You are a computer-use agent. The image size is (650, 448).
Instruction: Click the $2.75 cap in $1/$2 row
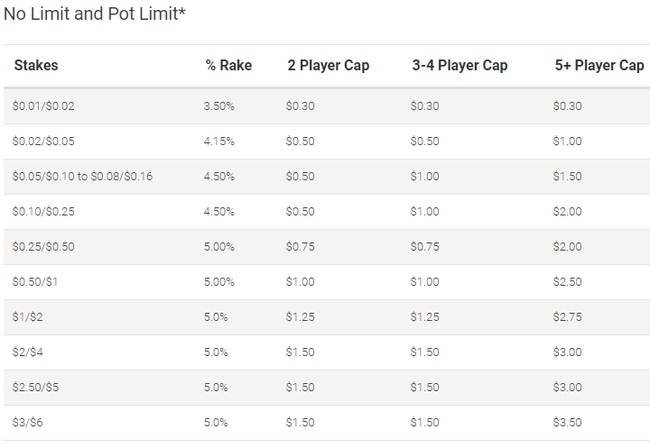tap(568, 317)
